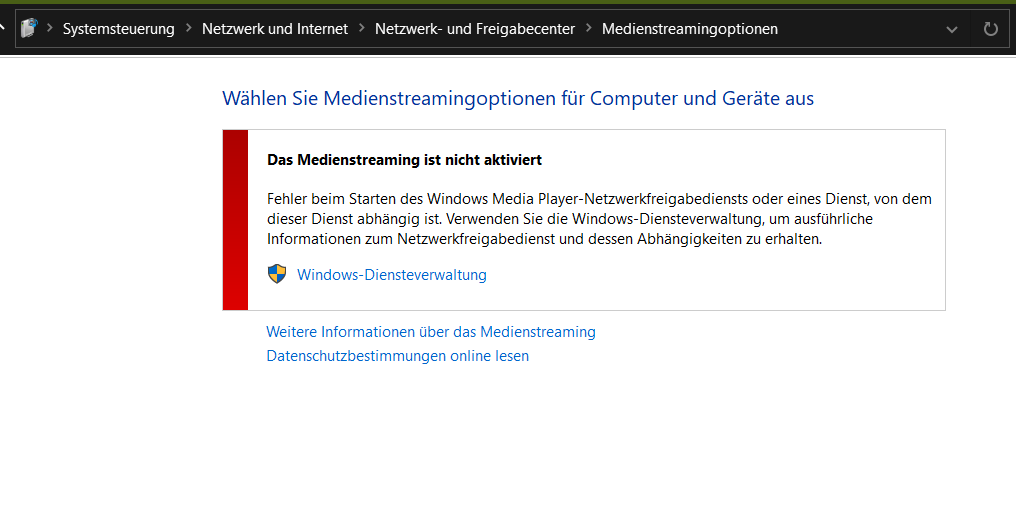Viewport: 1016px width, 526px height.
Task: Click the Control Panel icon in address bar
Action: click(x=29, y=29)
